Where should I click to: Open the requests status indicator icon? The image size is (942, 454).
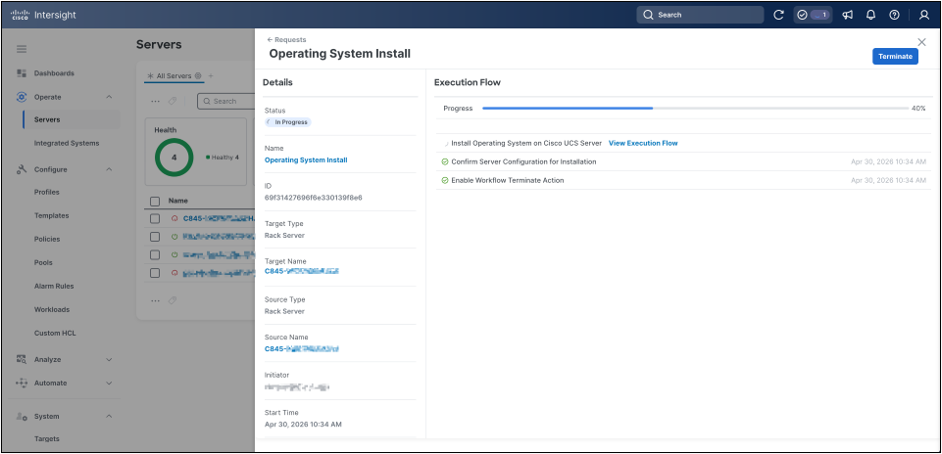[x=813, y=15]
